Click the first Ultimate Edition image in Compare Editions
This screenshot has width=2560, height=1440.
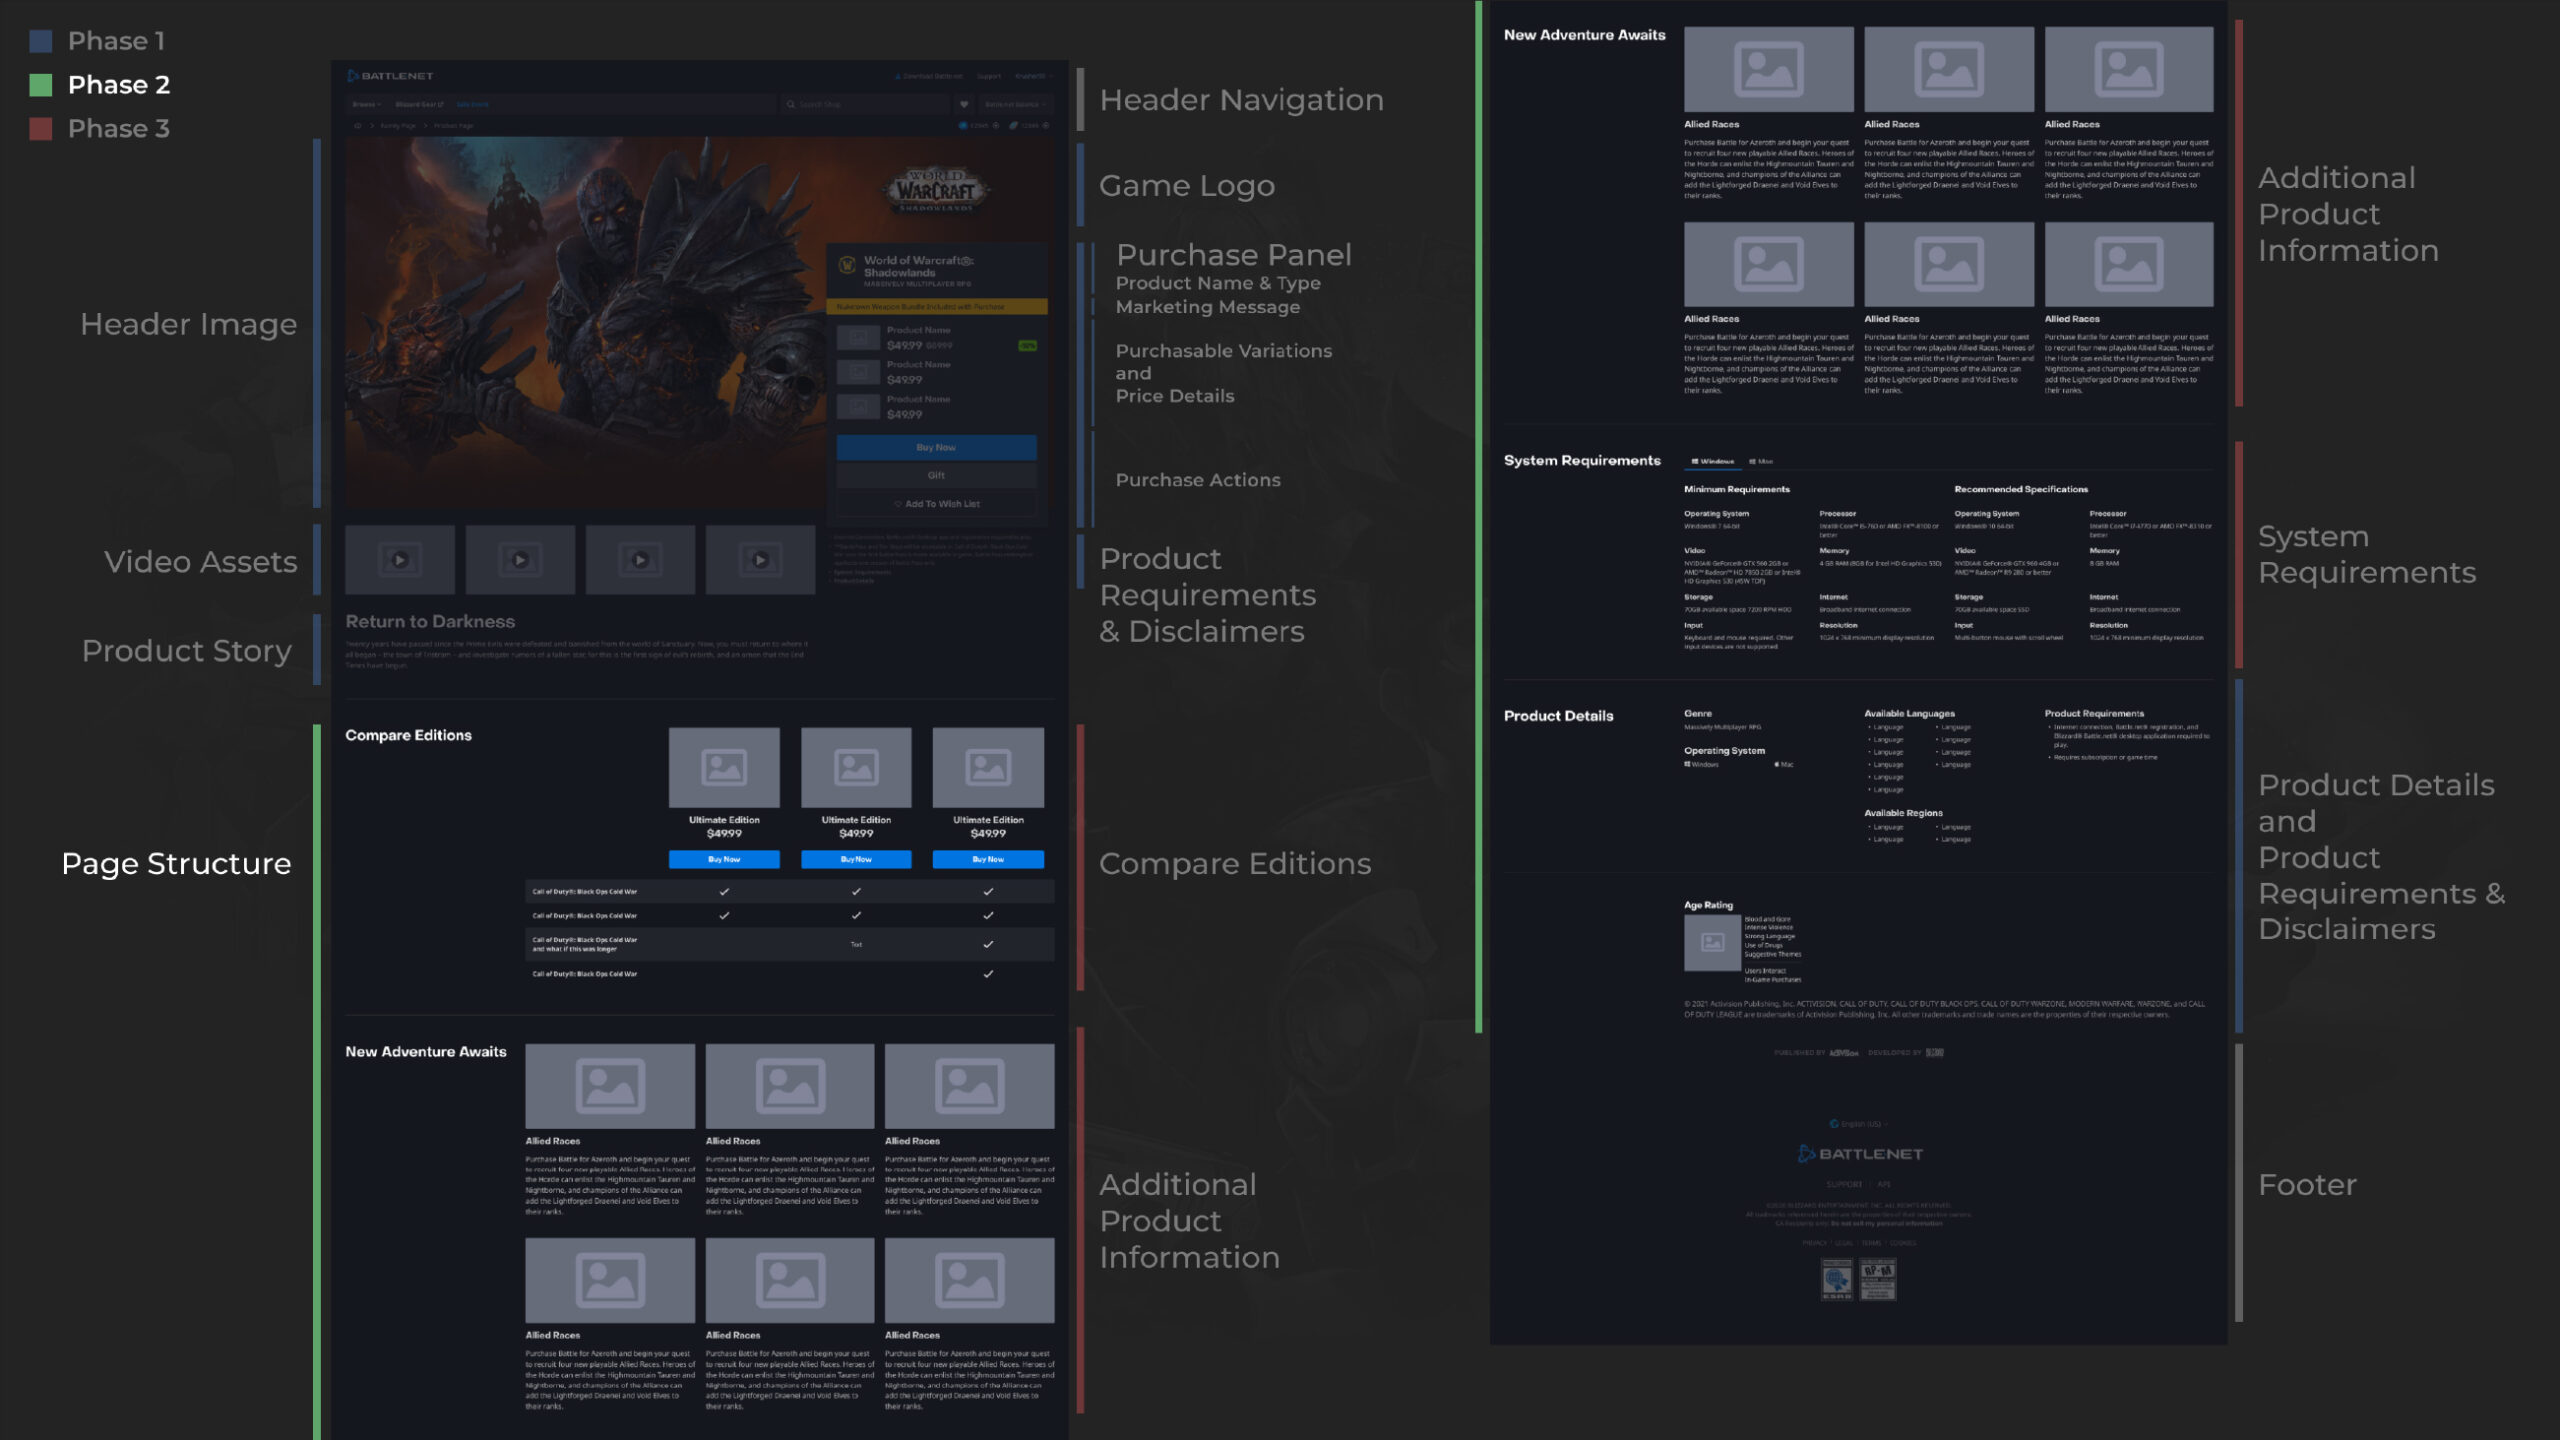click(724, 768)
